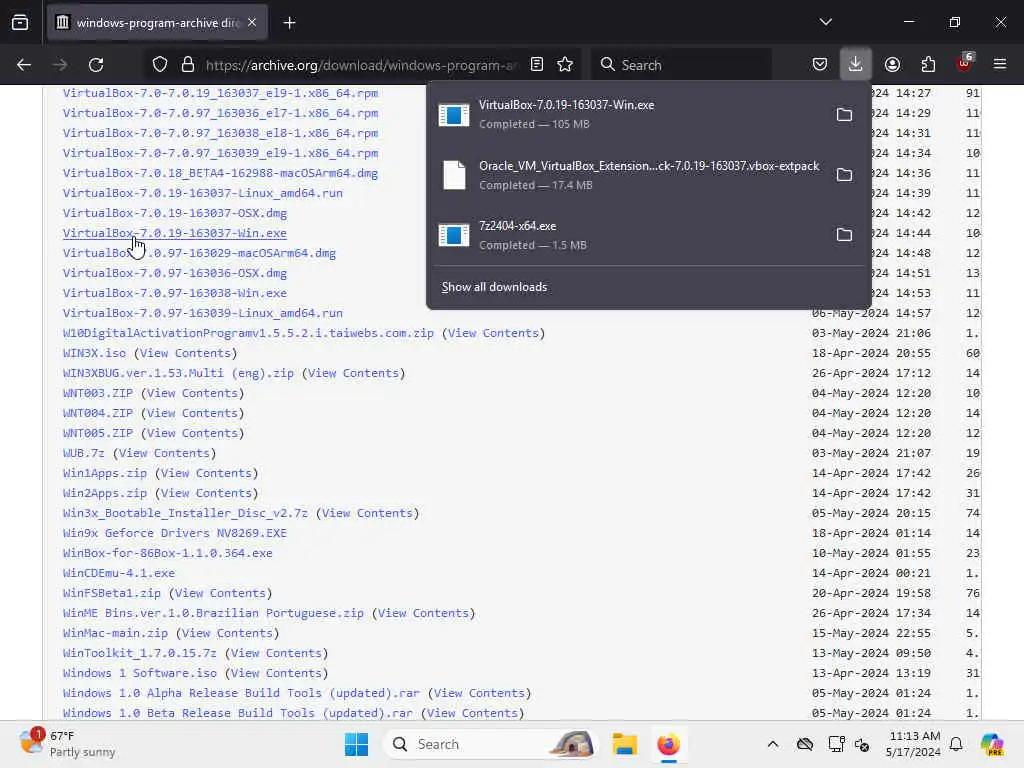The width and height of the screenshot is (1024, 768).
Task: Open Win3x_Bootable_Installer_Disc_v2.7z link
Action: coord(185,513)
